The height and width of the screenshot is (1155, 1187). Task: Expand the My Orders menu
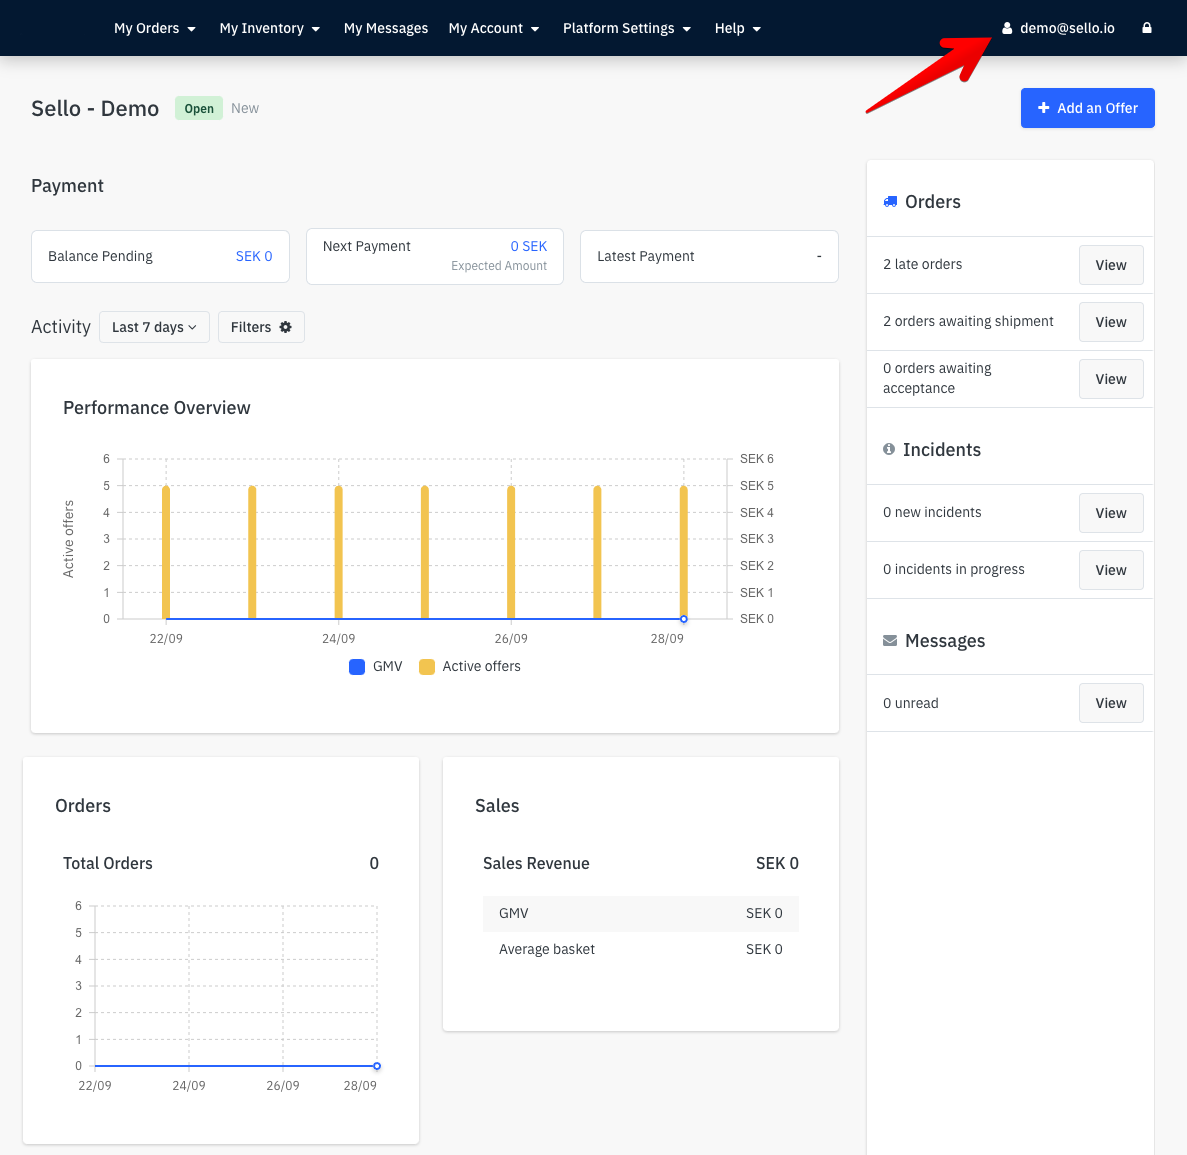(154, 28)
